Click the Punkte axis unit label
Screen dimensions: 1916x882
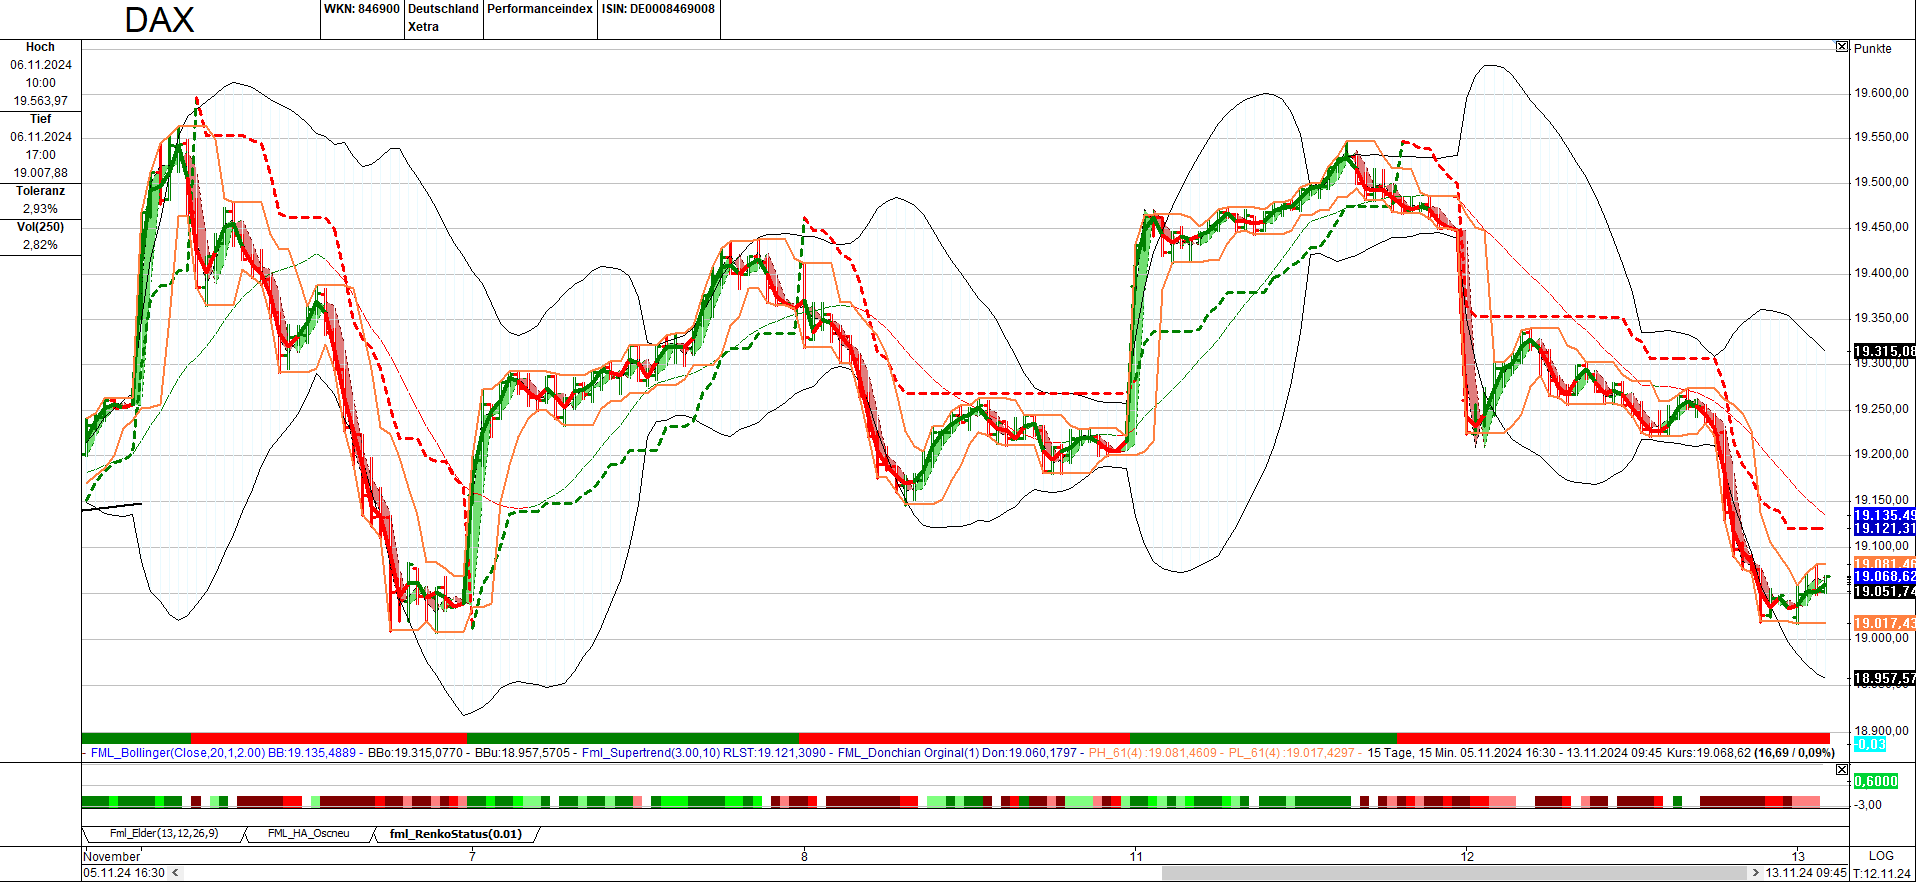(1872, 49)
